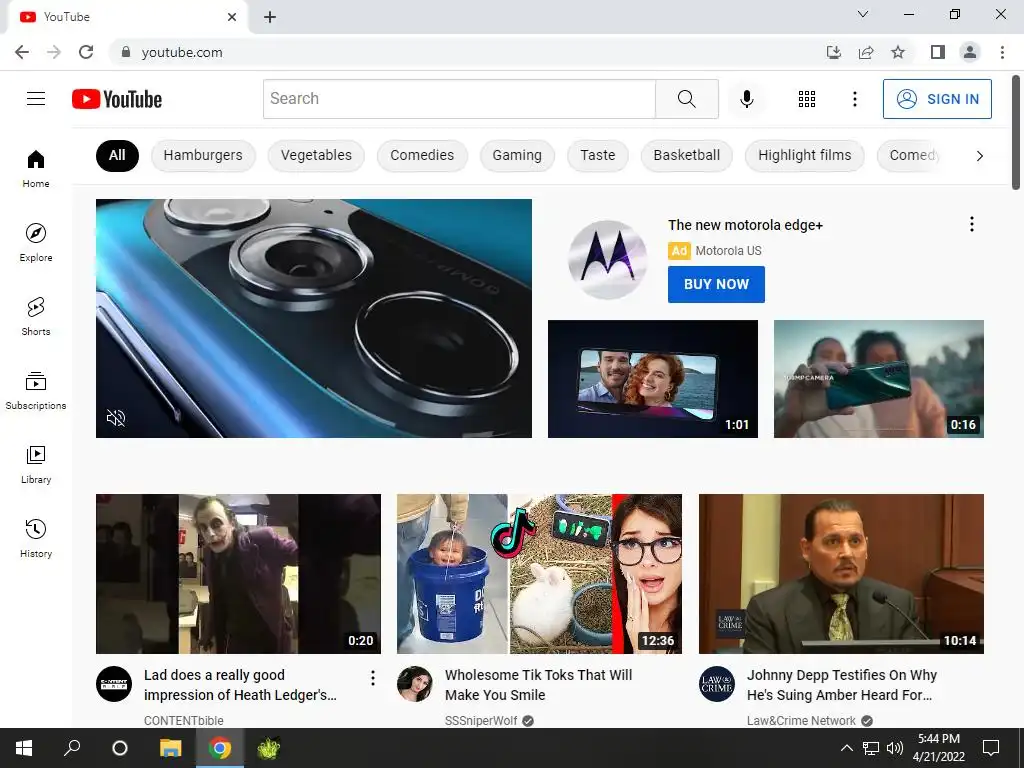Open Motorola ad options menu
The width and height of the screenshot is (1024, 768).
972,225
